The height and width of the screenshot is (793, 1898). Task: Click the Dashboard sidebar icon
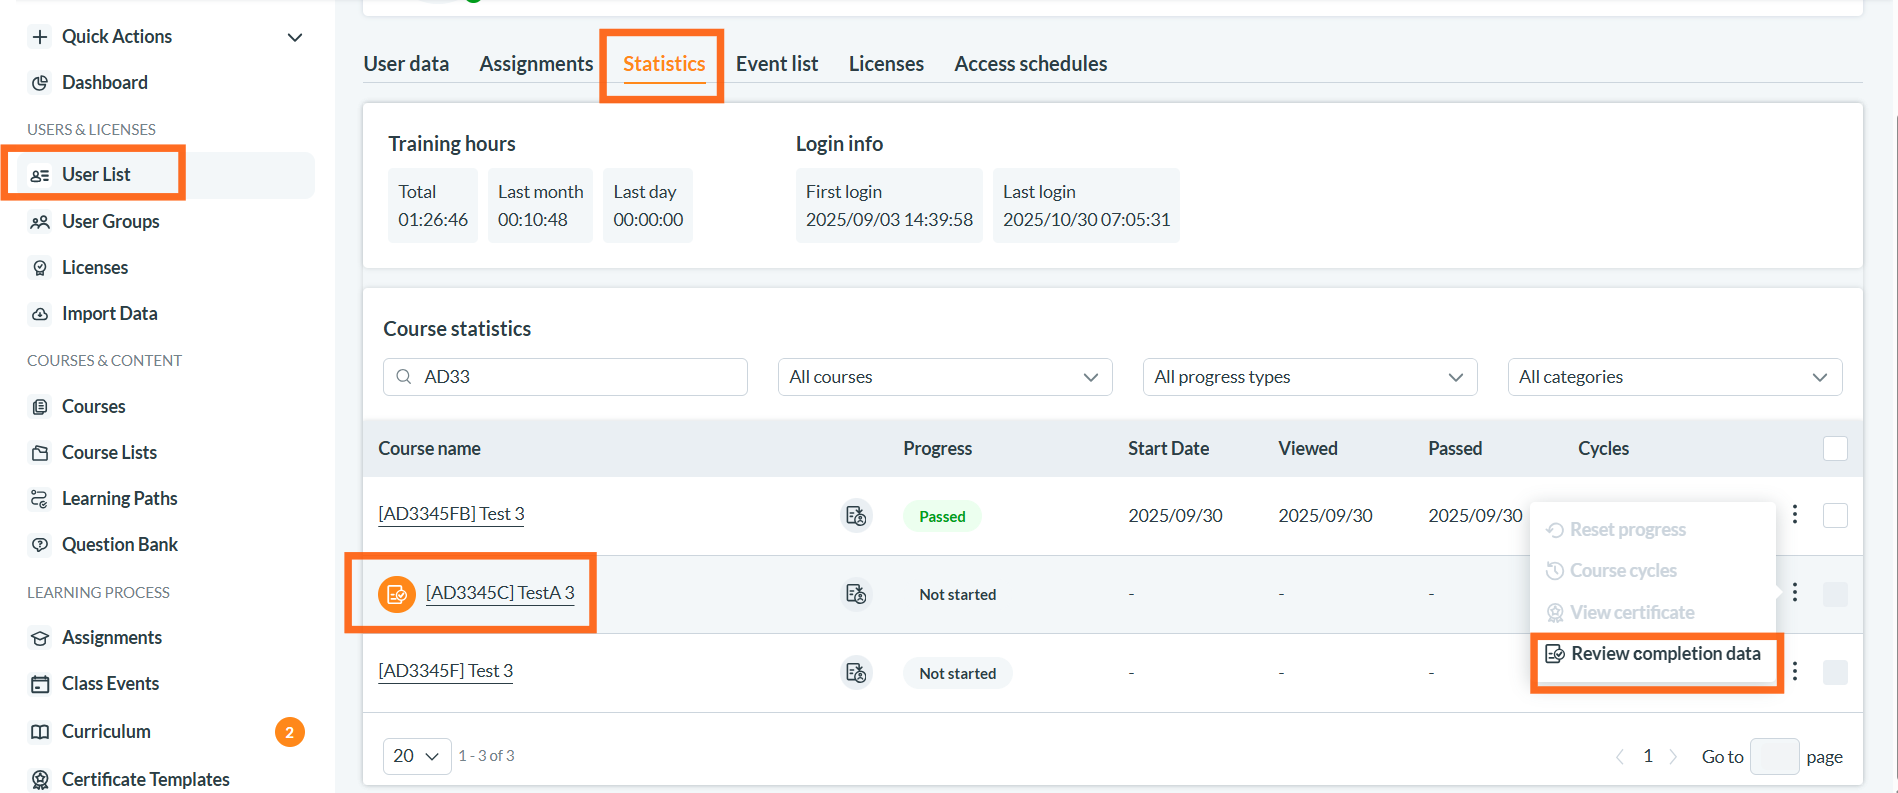[40, 83]
